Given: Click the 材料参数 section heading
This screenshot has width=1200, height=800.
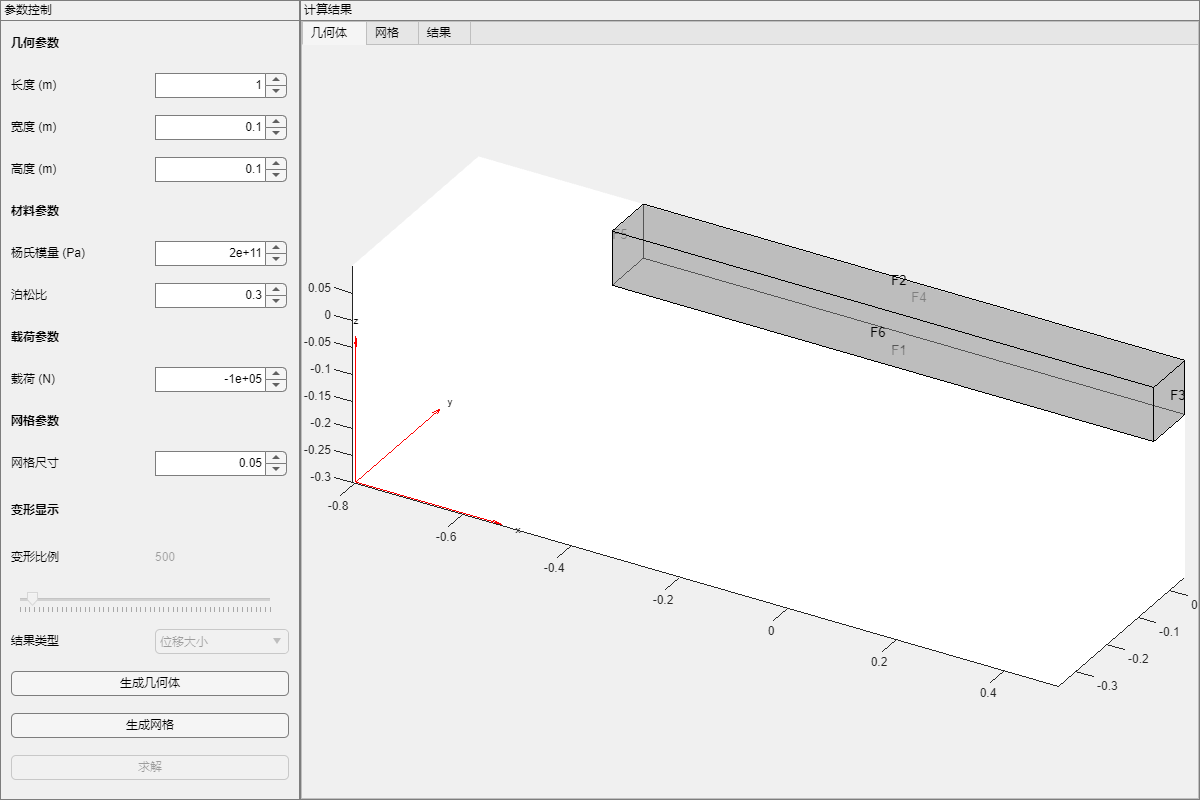Looking at the screenshot, I should tap(35, 211).
